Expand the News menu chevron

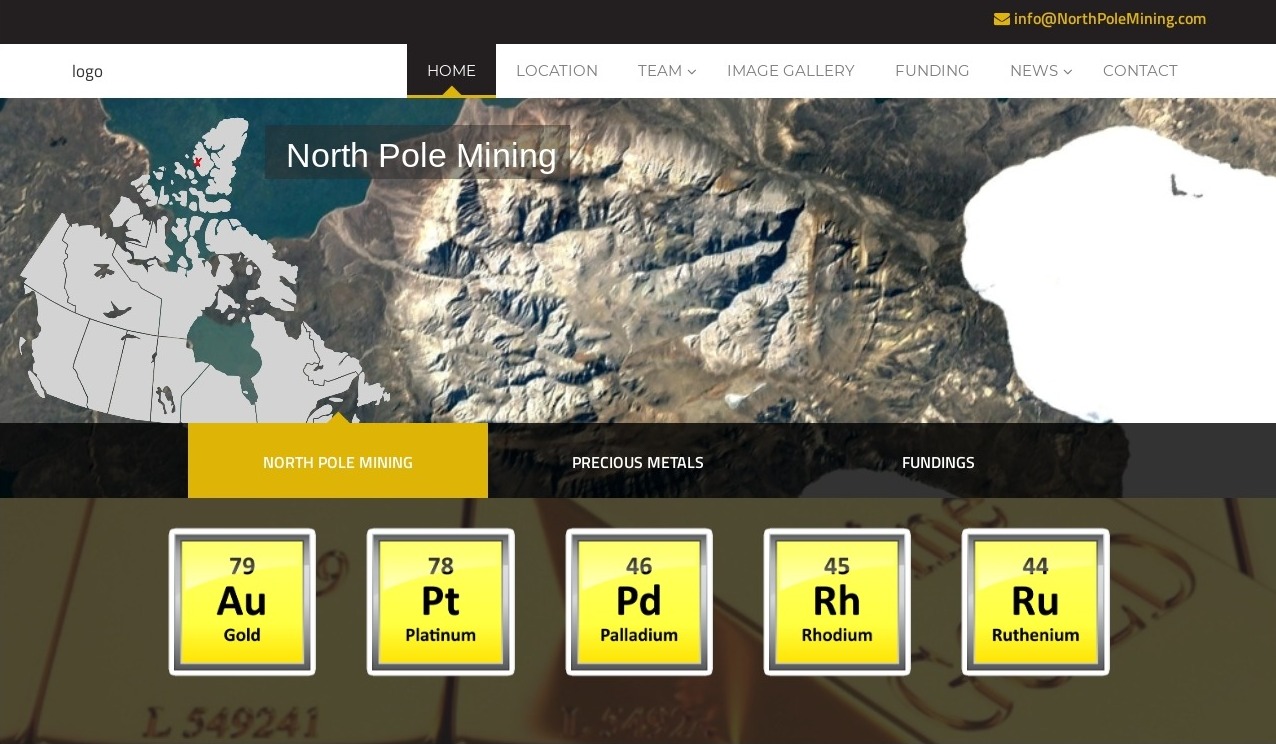click(x=1068, y=71)
